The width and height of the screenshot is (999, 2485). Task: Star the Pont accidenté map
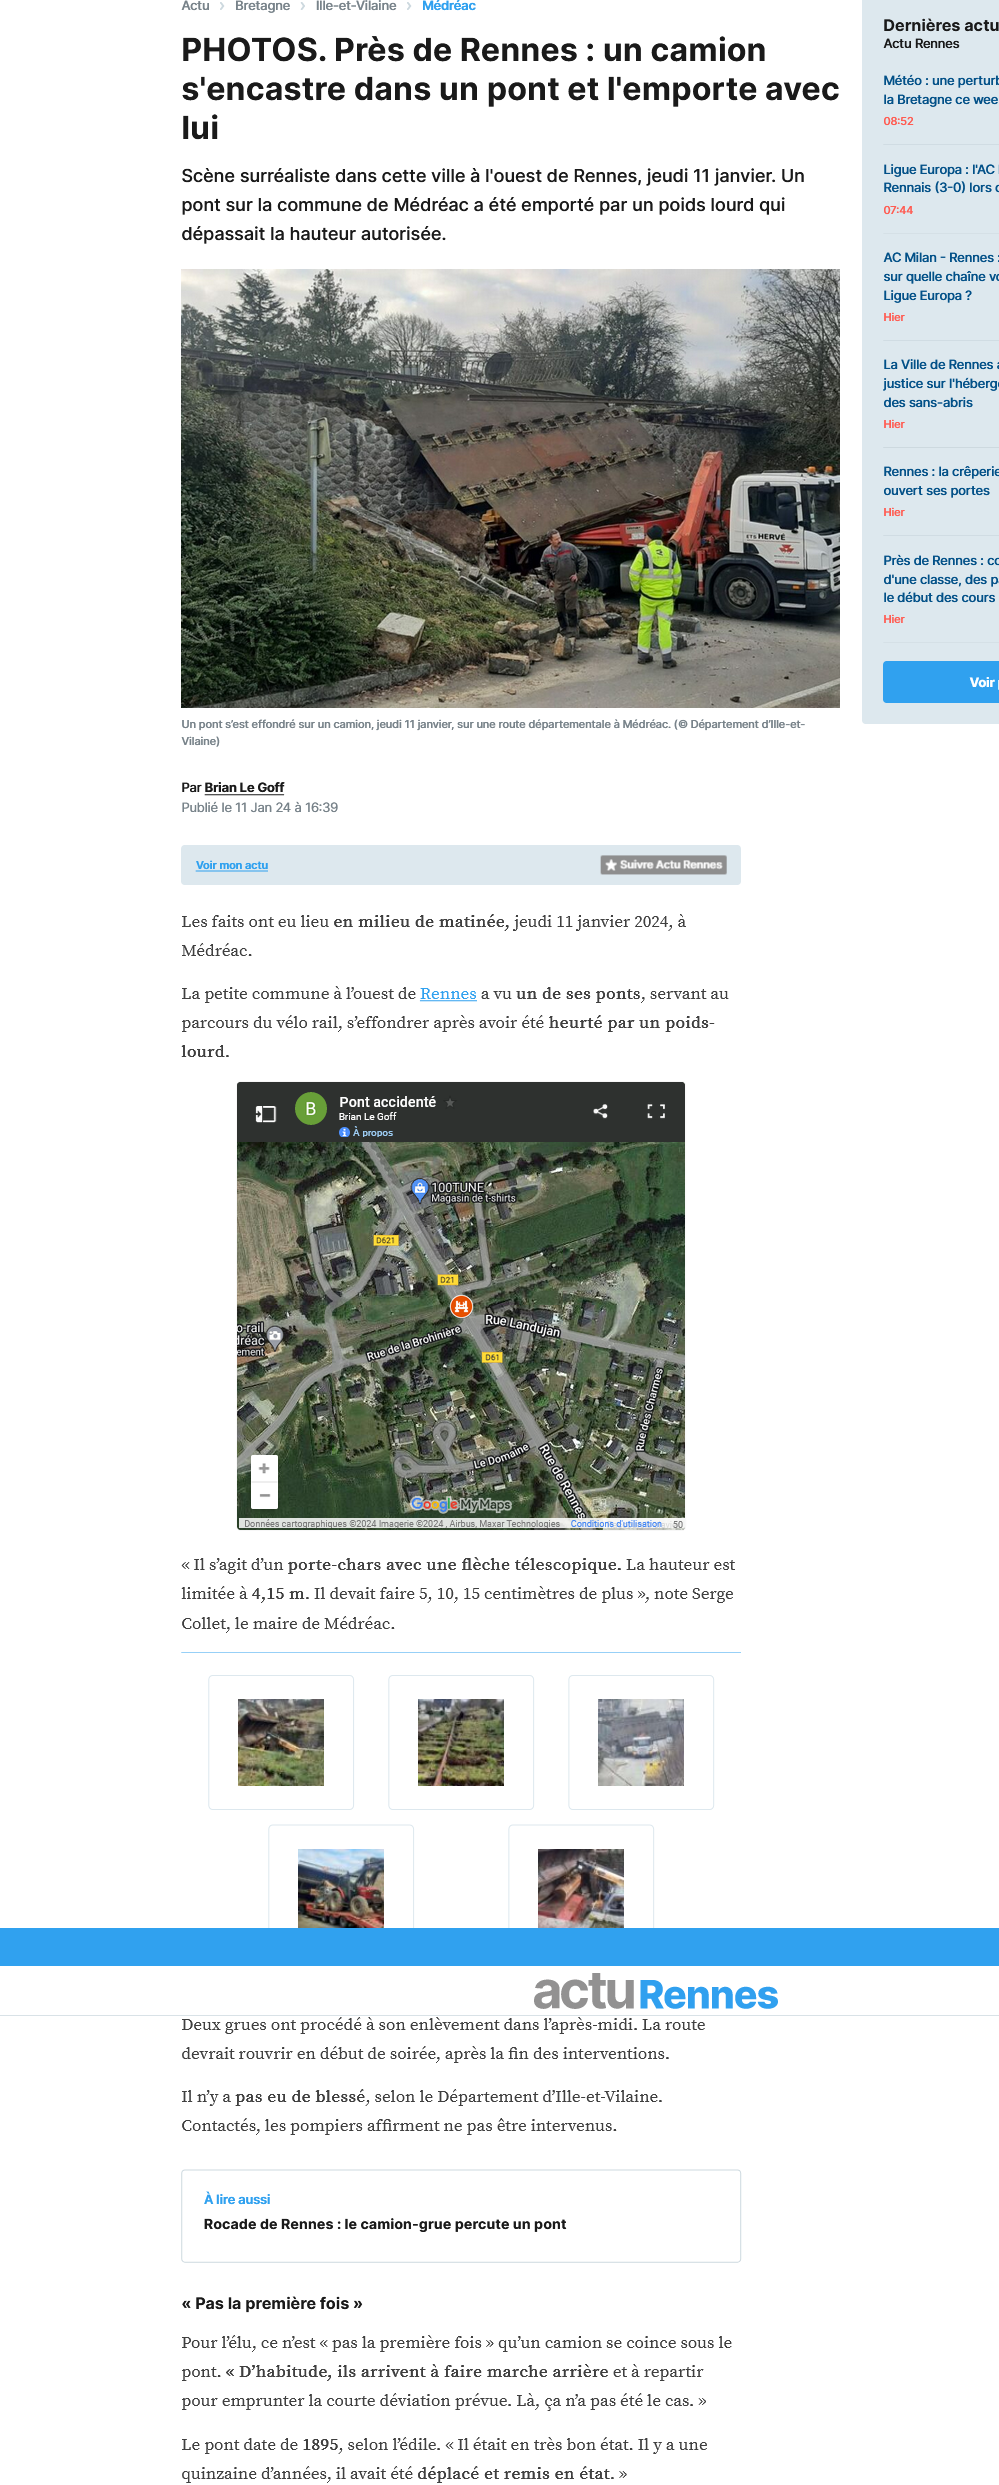(450, 1102)
